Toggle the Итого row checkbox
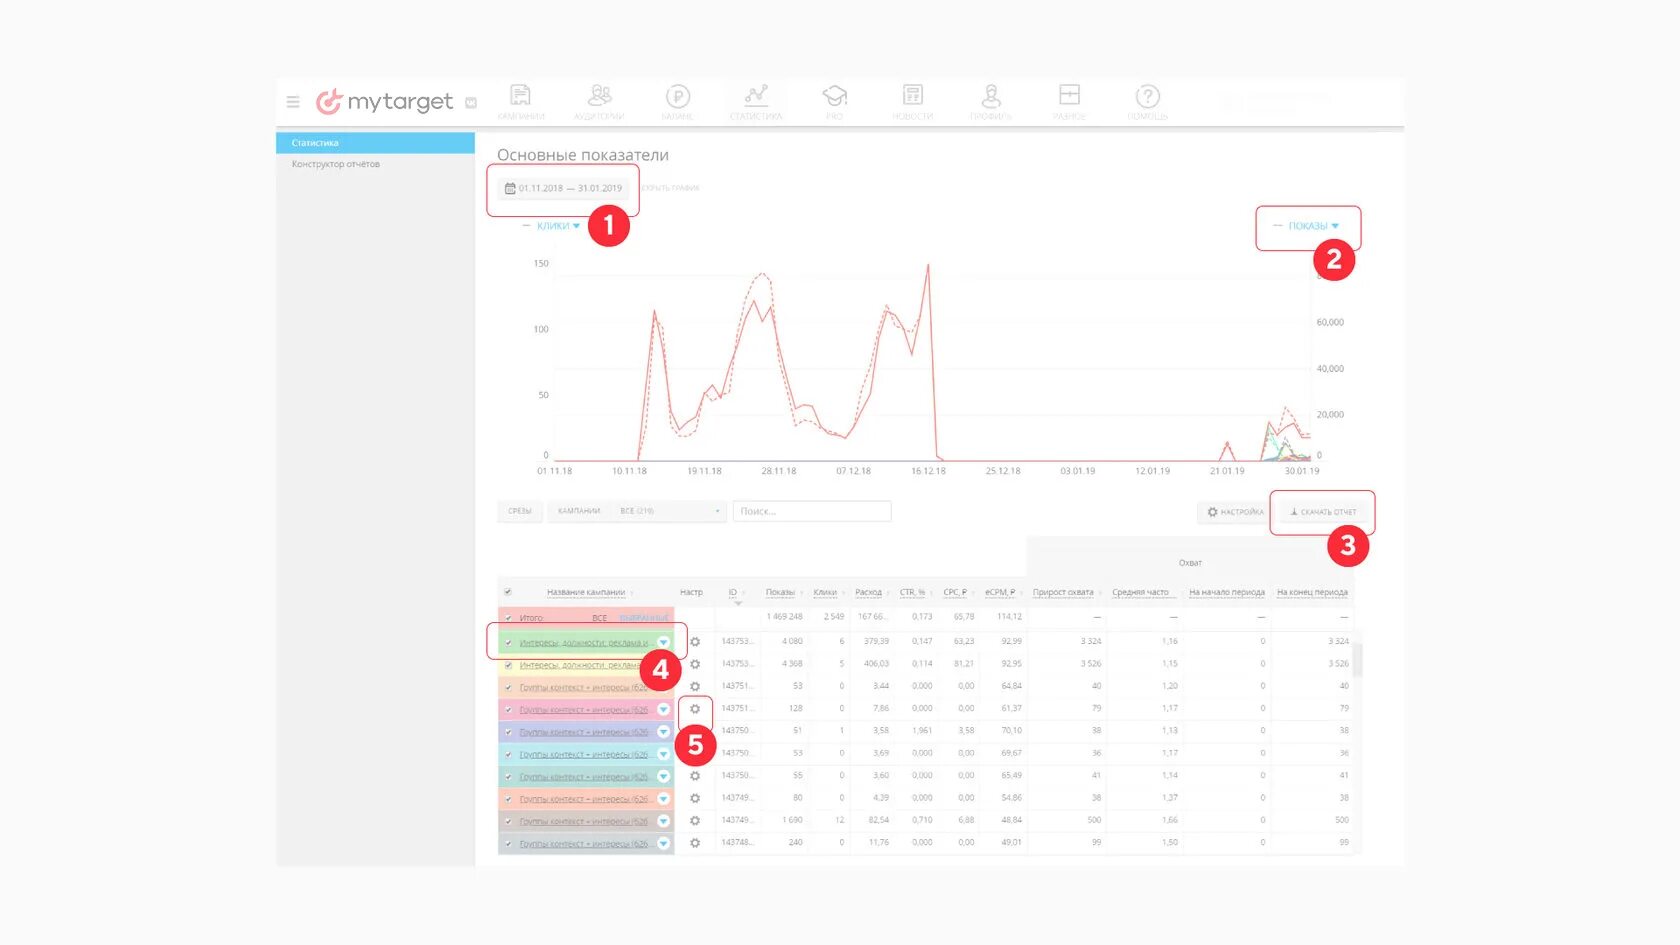 click(508, 618)
